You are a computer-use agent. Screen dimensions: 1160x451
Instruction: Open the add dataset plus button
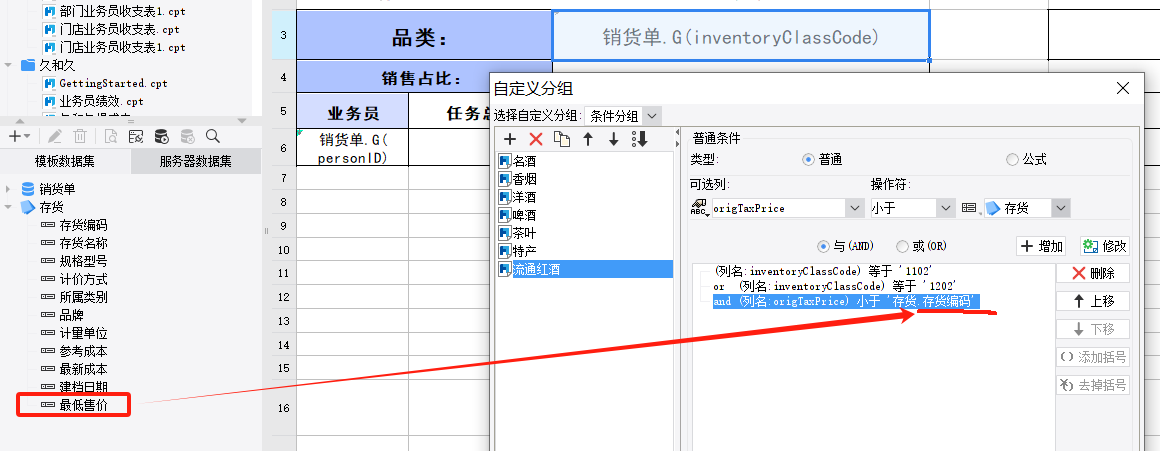(18, 136)
